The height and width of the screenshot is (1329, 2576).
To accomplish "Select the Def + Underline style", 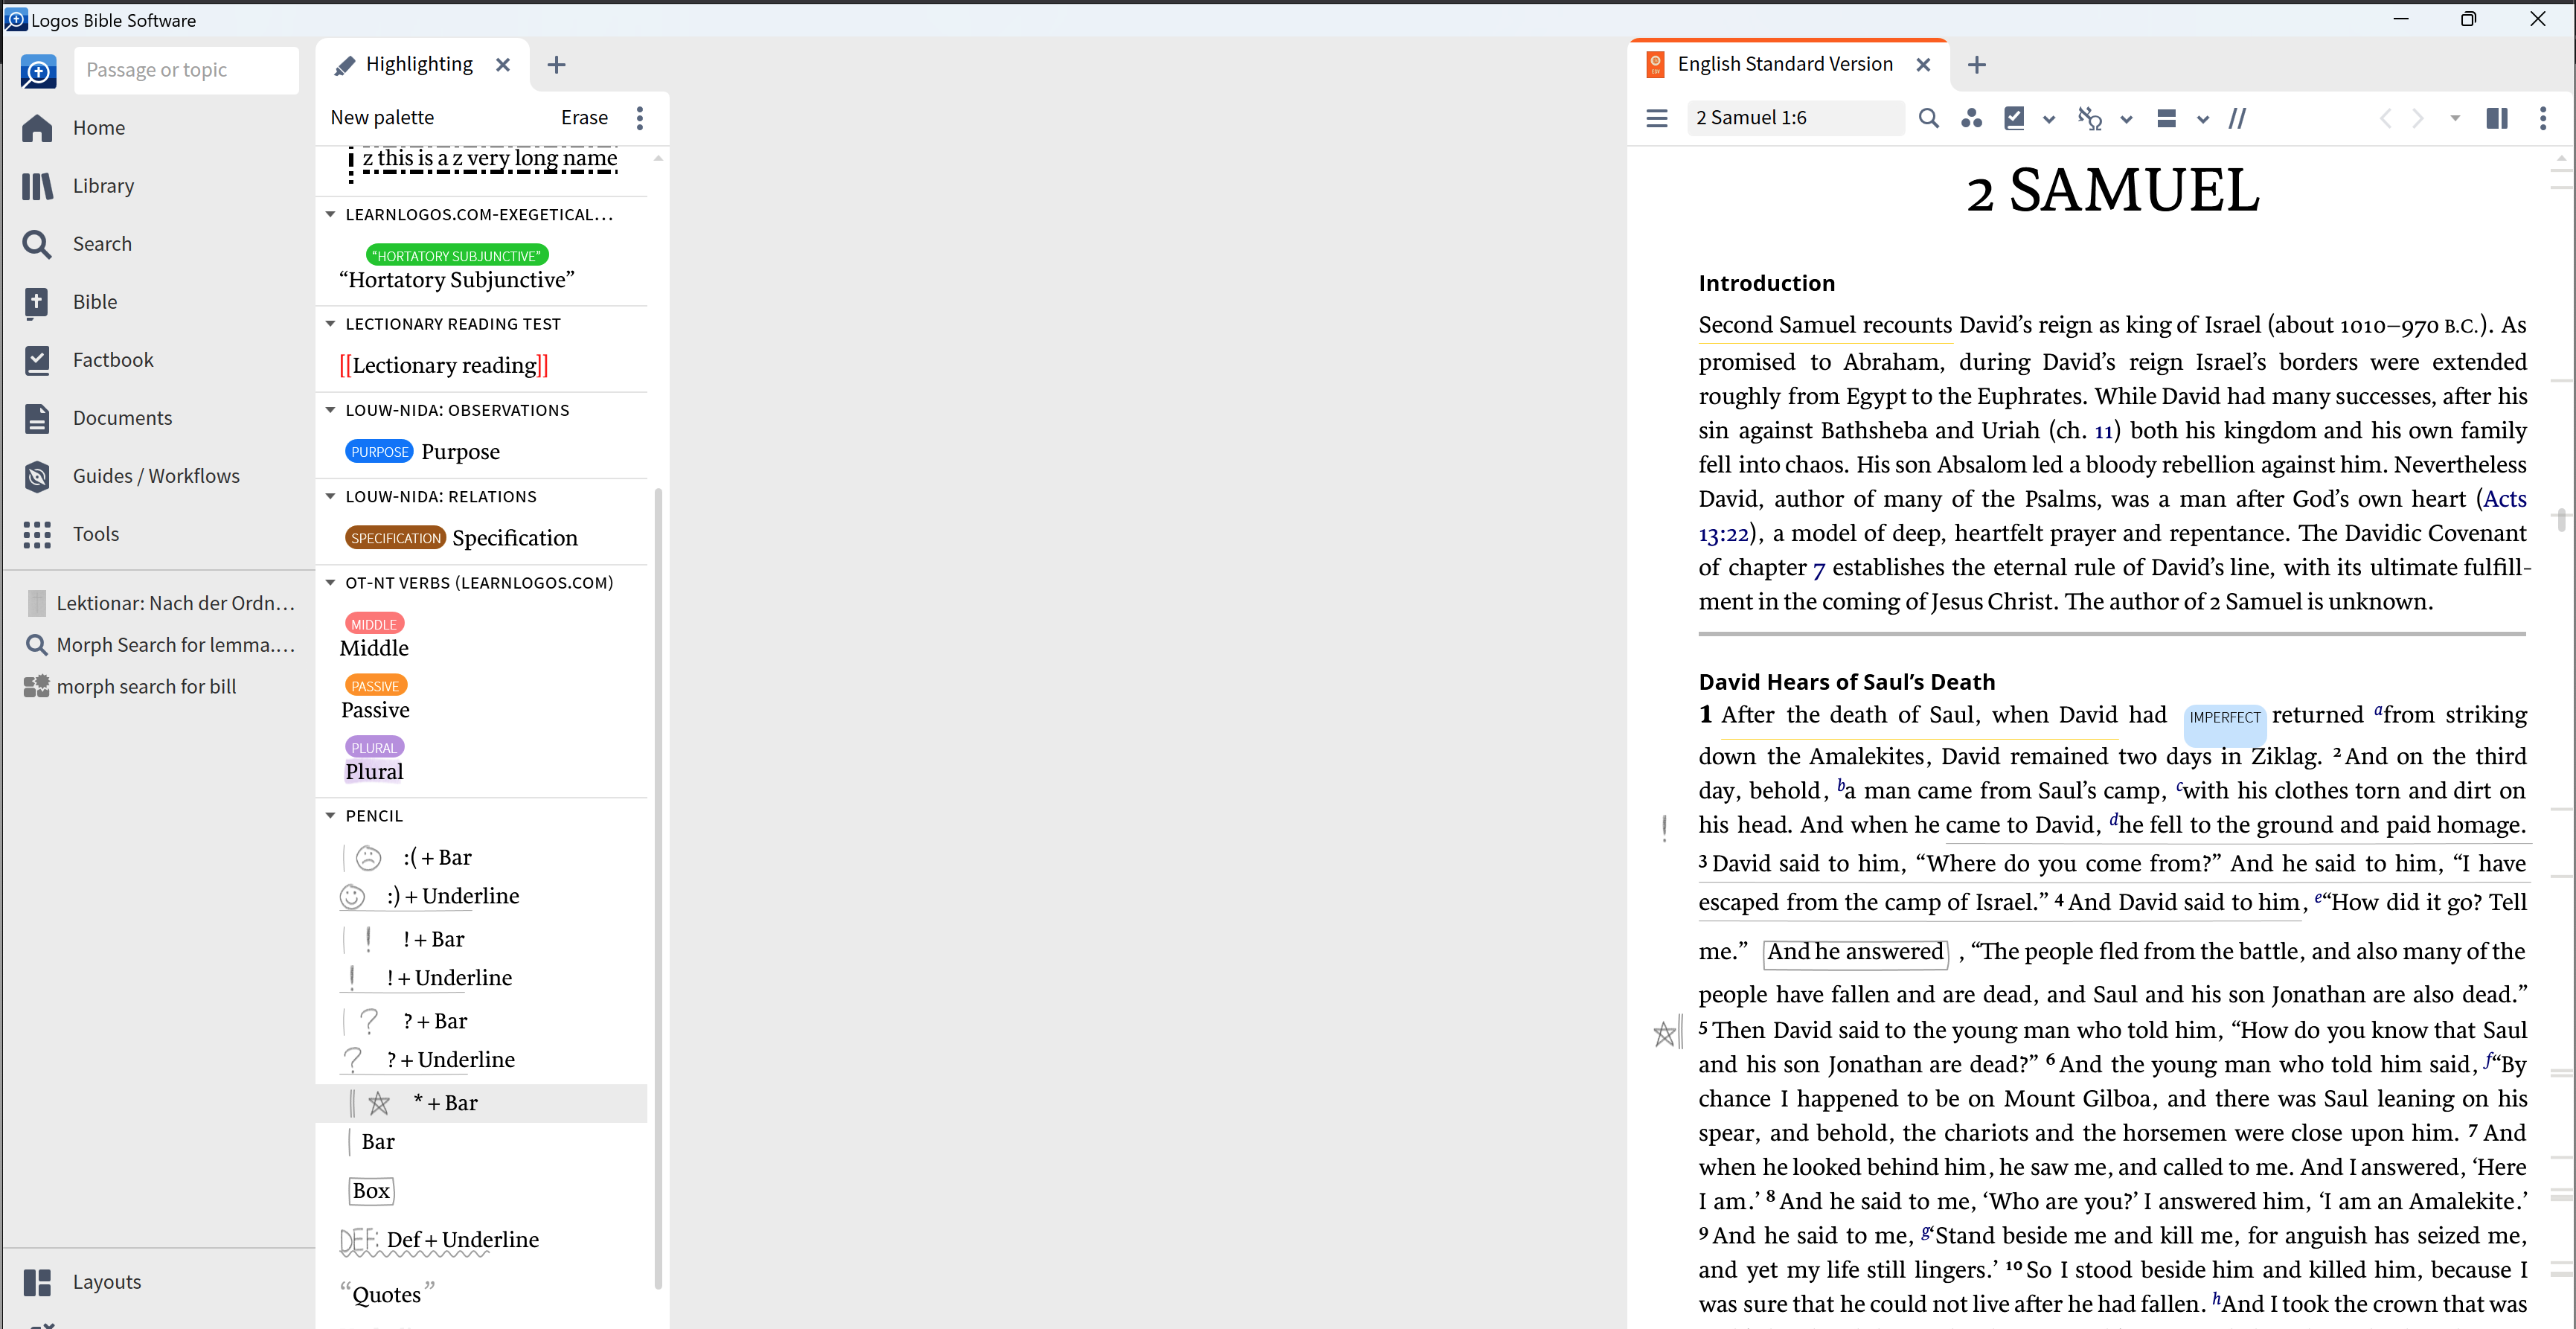I will (x=439, y=1240).
